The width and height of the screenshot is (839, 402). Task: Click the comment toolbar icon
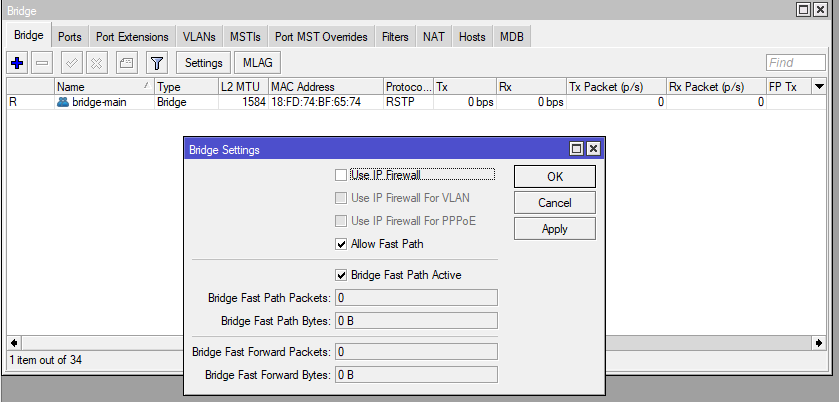click(126, 63)
